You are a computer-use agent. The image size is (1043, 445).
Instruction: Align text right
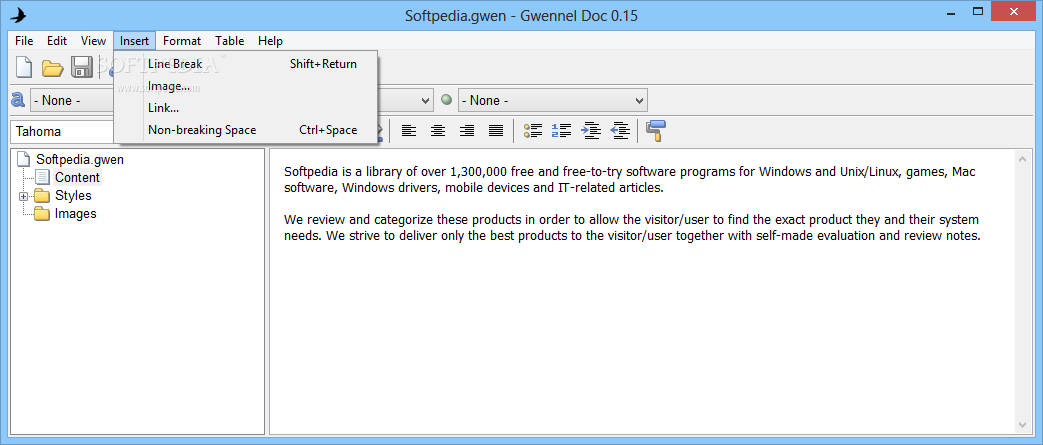coord(467,131)
